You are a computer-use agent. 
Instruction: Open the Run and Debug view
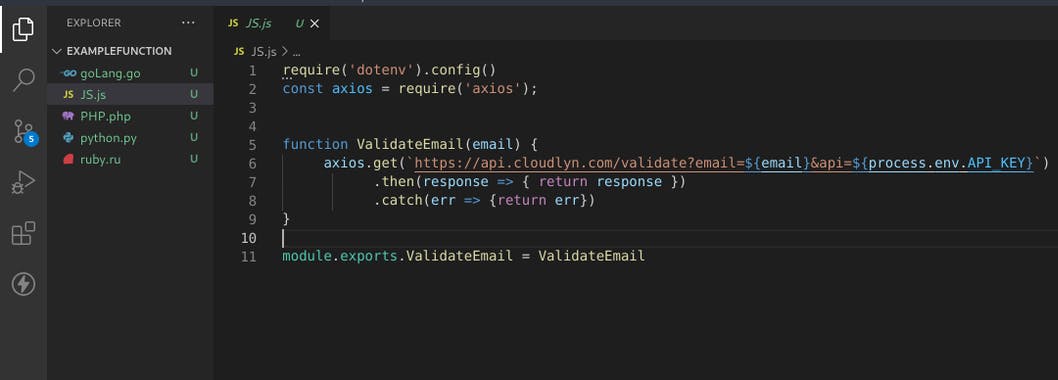(23, 183)
